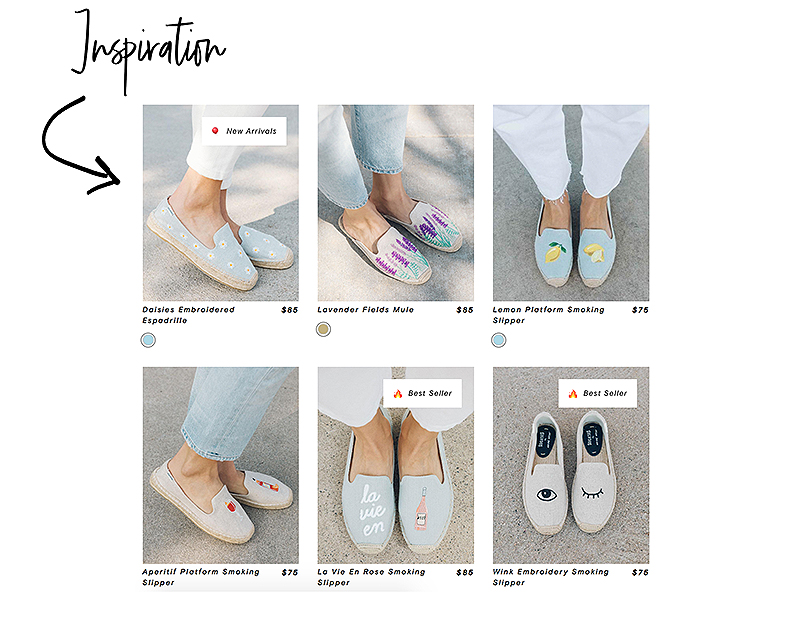The image size is (800, 621).
Task: Click the Wink Embroidery Smoking Slipper title
Action: tap(551, 577)
